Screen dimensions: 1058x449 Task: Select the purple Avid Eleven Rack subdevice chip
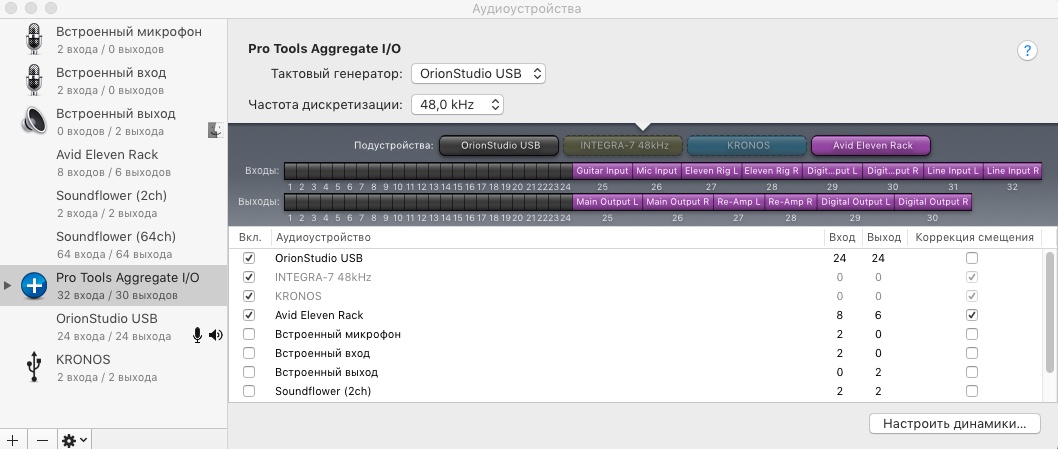click(x=871, y=145)
